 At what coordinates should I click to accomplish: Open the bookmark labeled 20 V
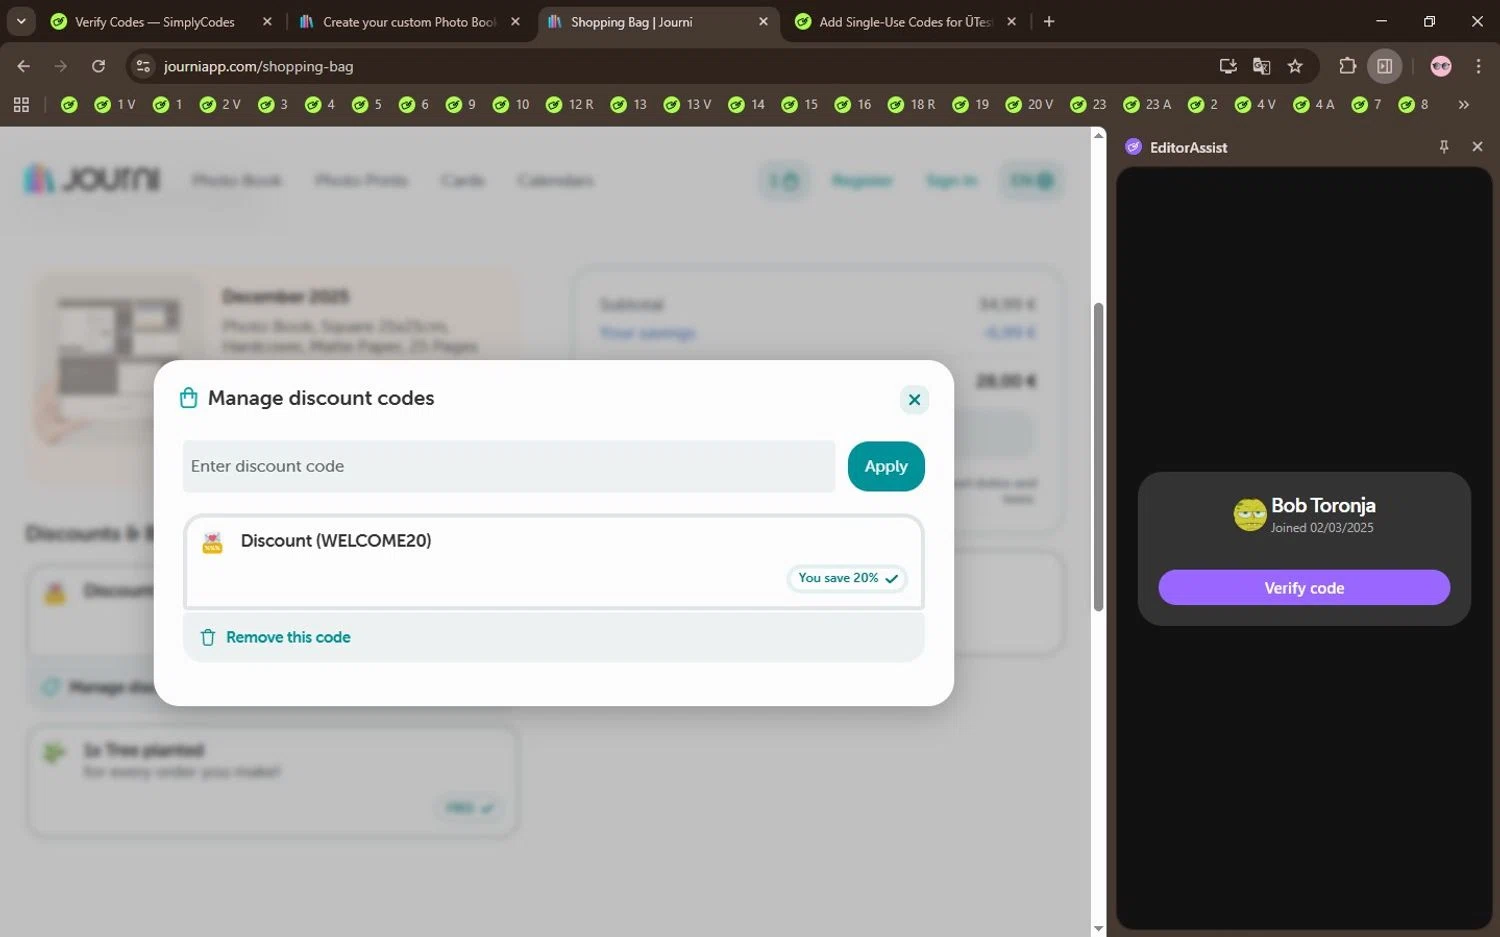pyautogui.click(x=1030, y=104)
